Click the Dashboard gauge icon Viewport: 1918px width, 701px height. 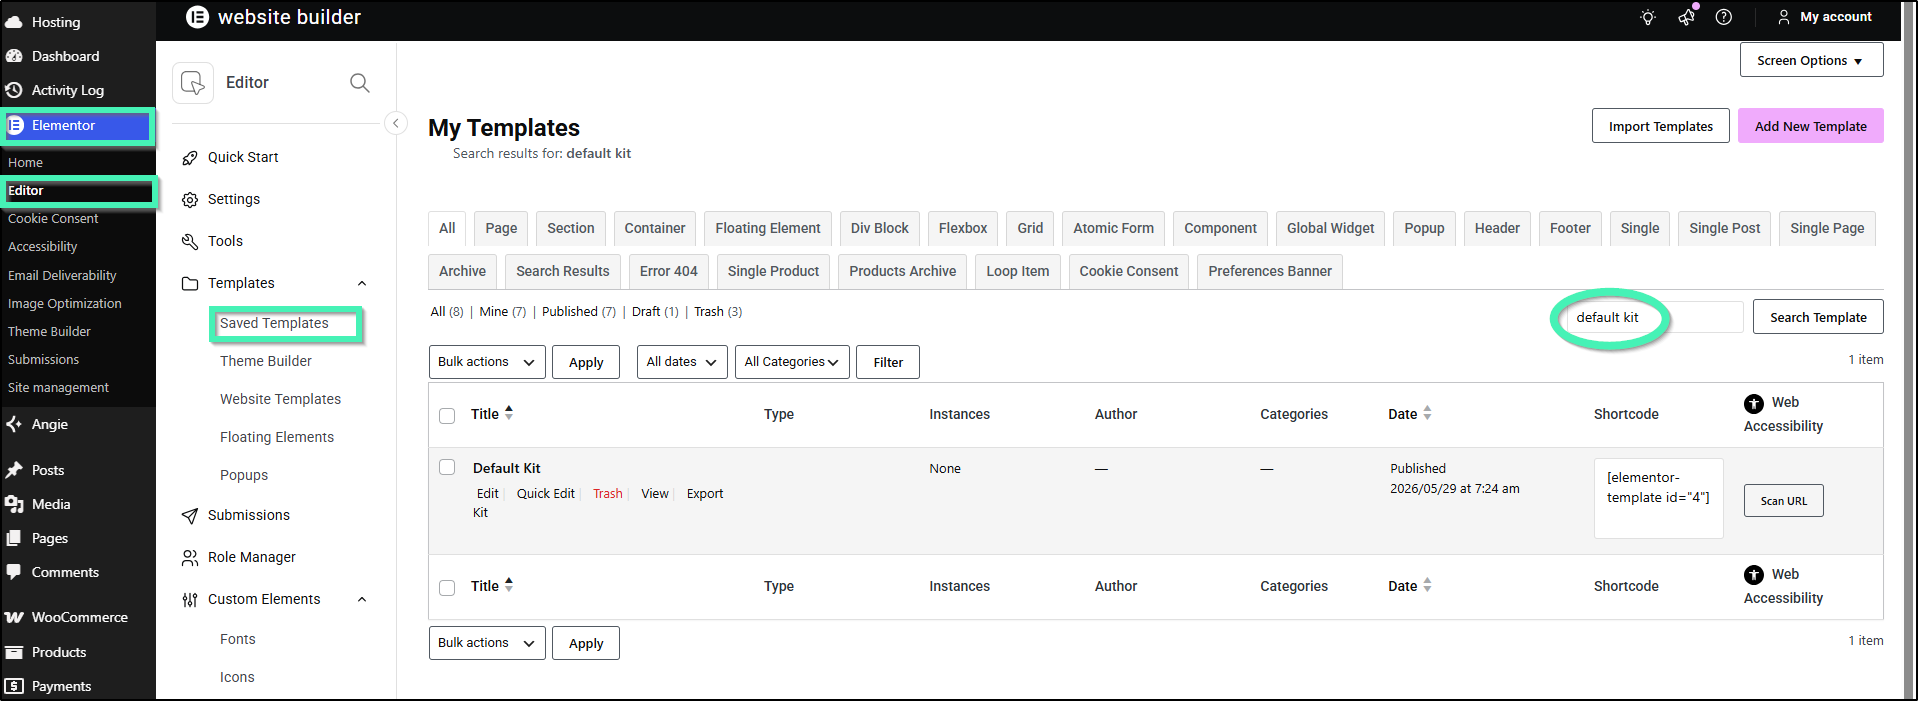14,56
